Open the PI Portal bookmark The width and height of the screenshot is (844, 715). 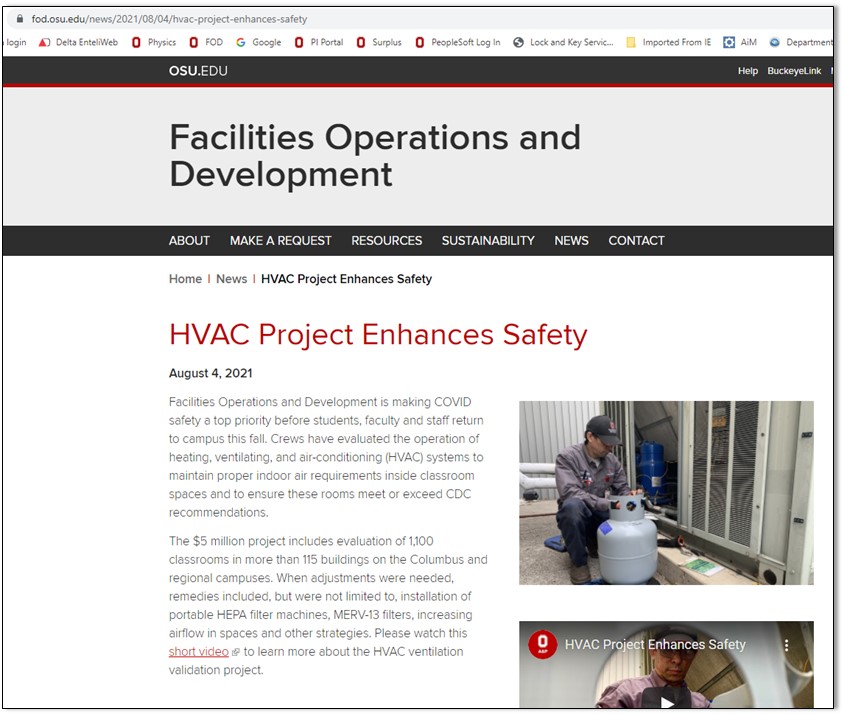319,42
